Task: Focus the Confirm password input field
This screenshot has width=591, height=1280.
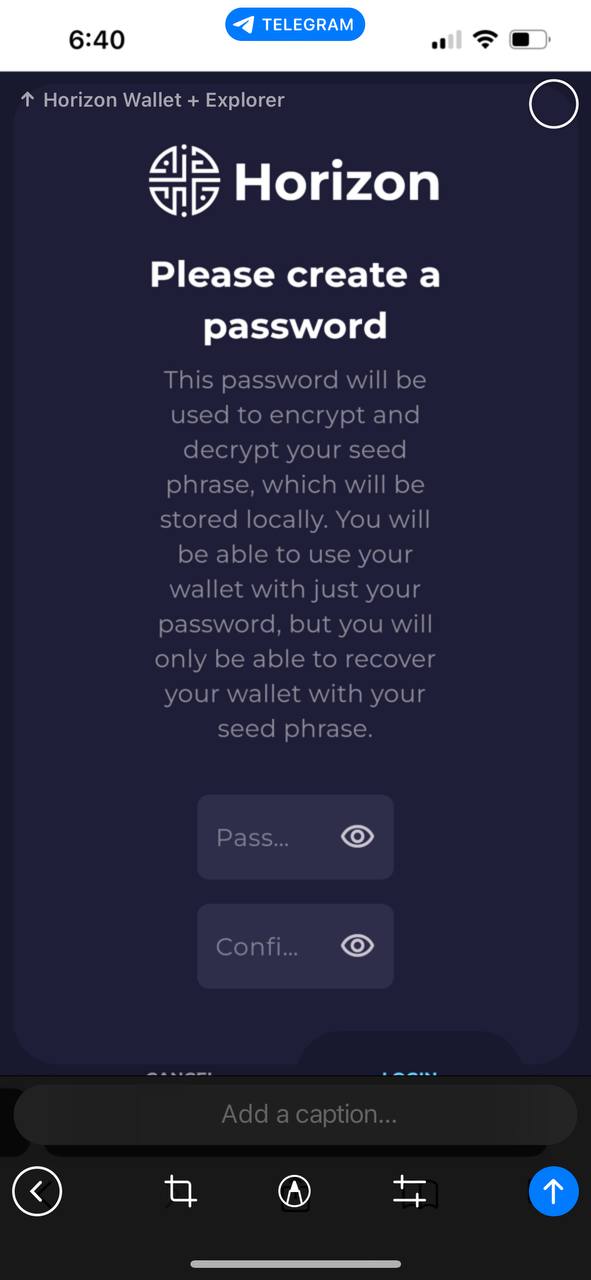Action: 295,946
